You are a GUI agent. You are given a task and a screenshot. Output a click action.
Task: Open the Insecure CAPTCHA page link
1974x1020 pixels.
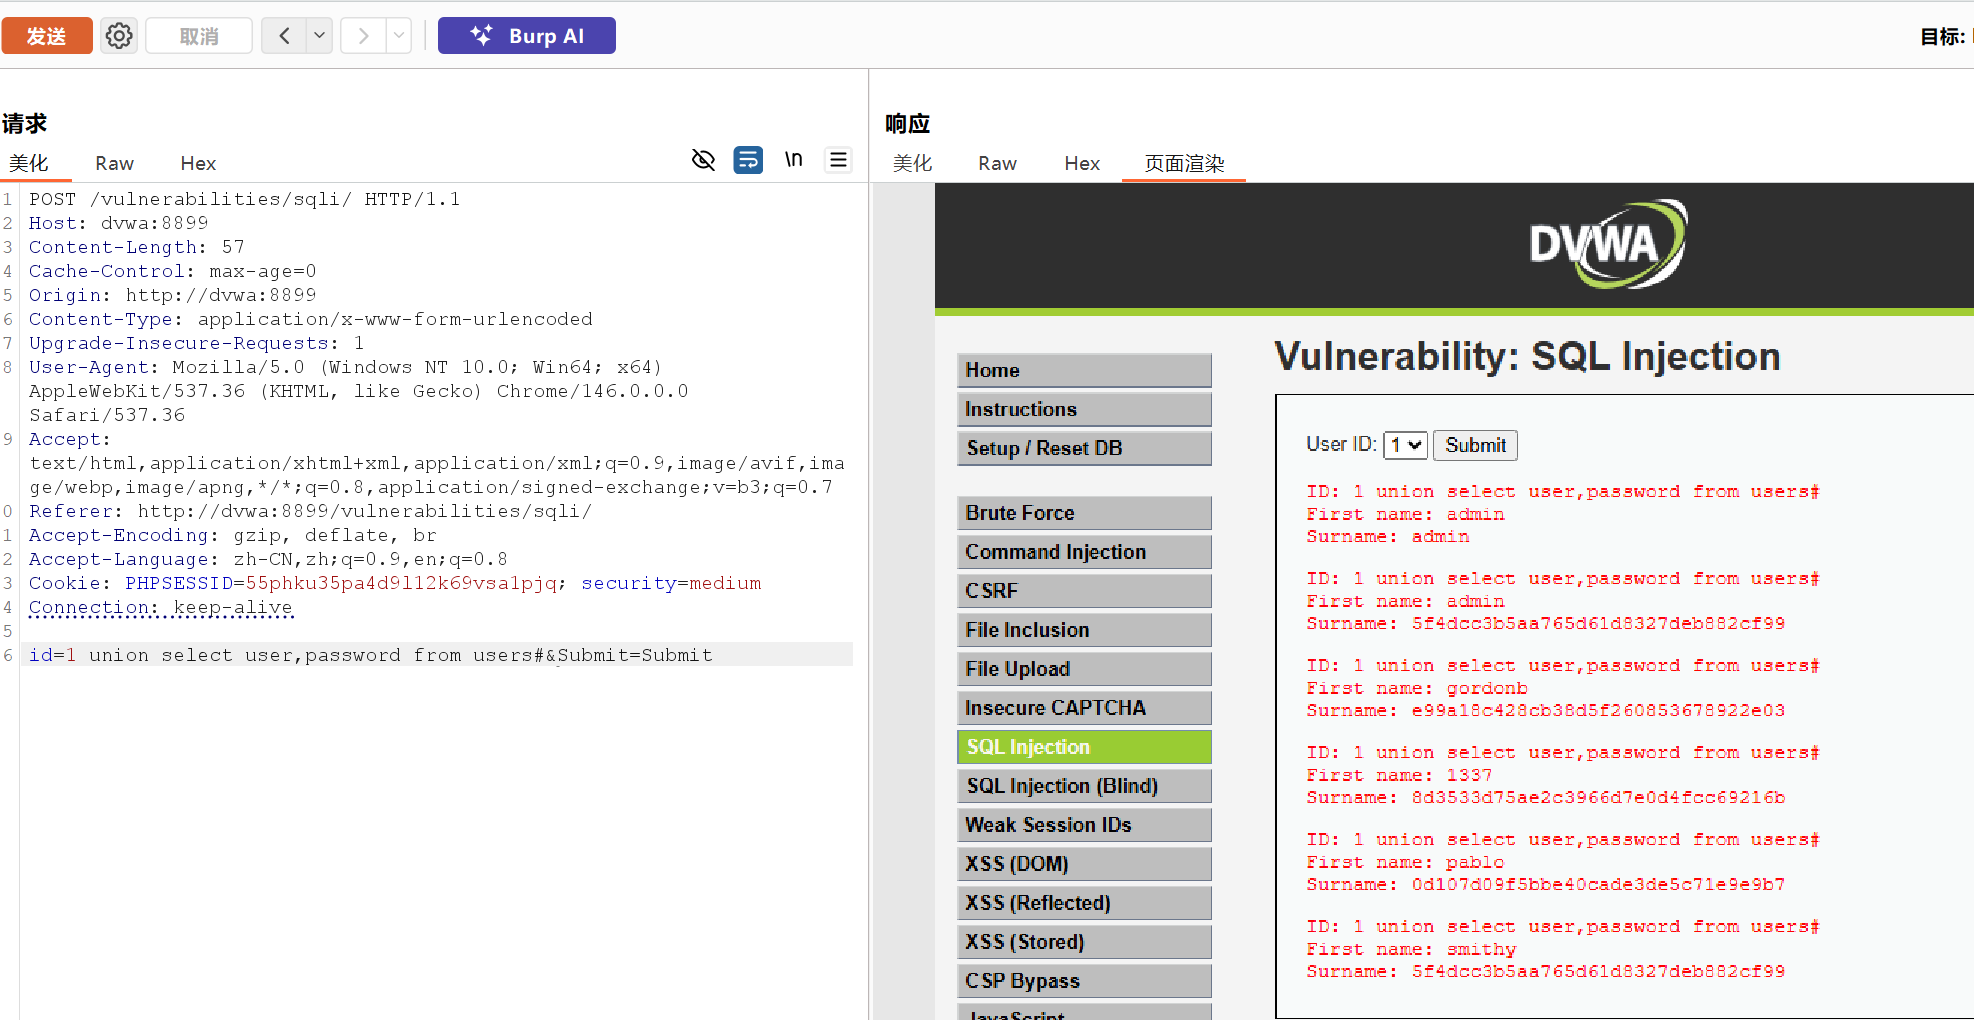[1084, 708]
